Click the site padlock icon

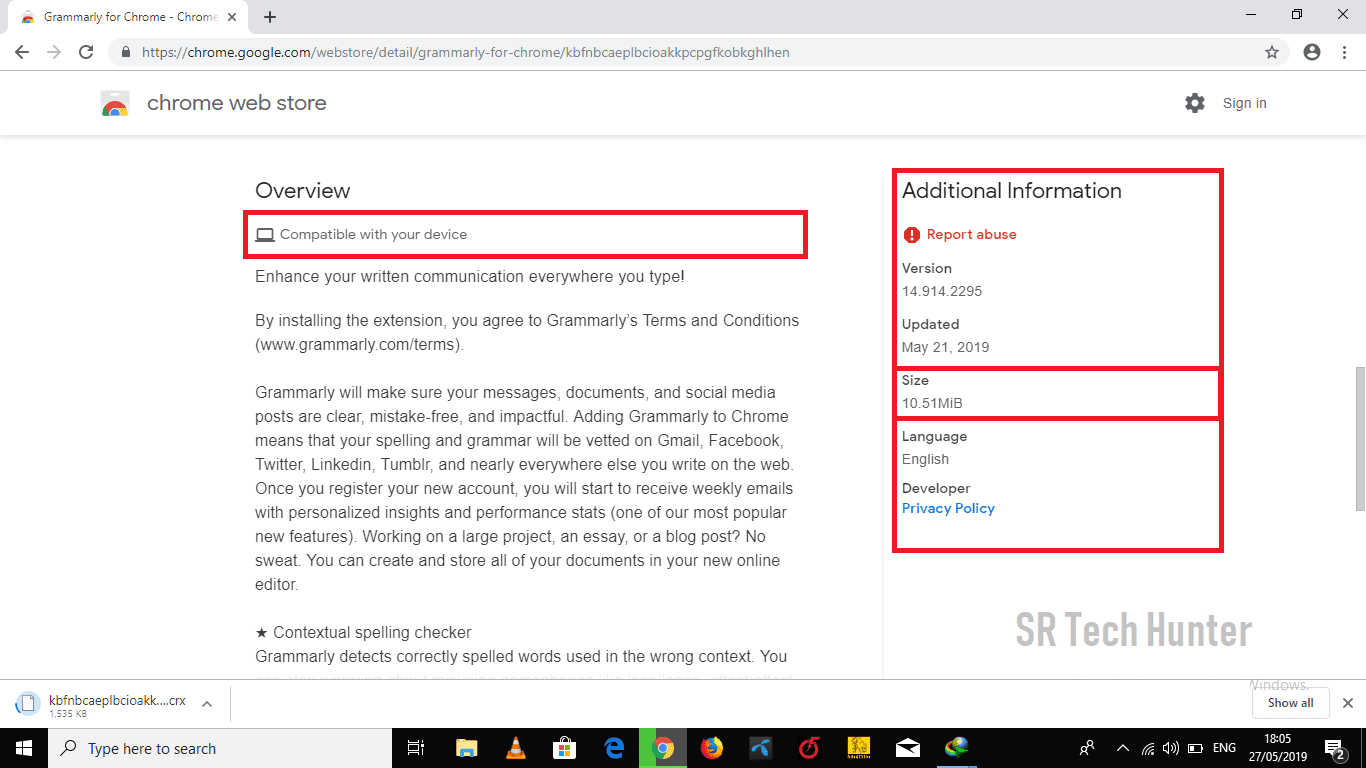pyautogui.click(x=126, y=52)
